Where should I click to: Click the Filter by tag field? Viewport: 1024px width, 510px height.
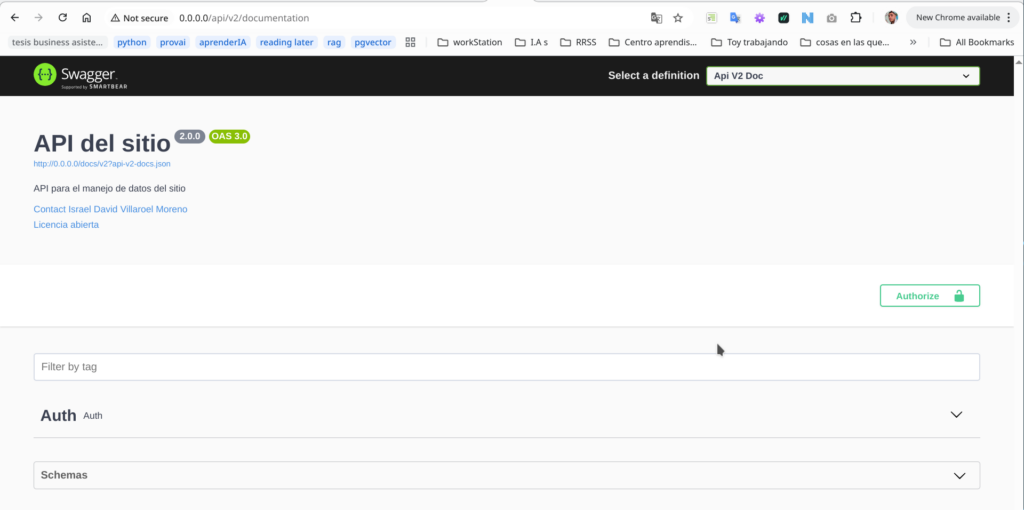click(x=506, y=367)
